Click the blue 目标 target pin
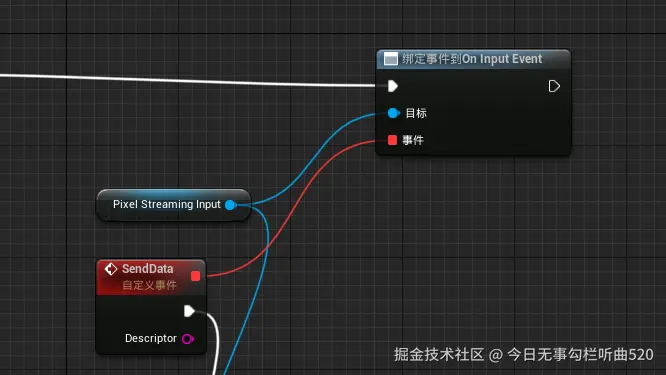This screenshot has width=666, height=375. tap(393, 113)
